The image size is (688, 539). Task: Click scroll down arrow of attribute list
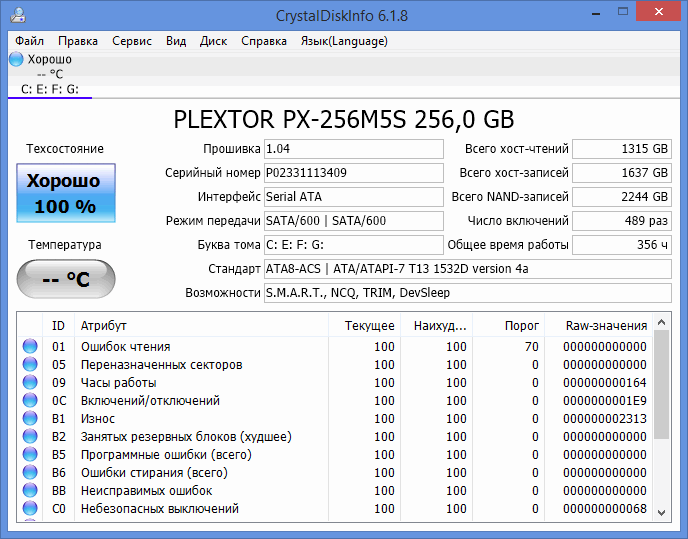[662, 513]
